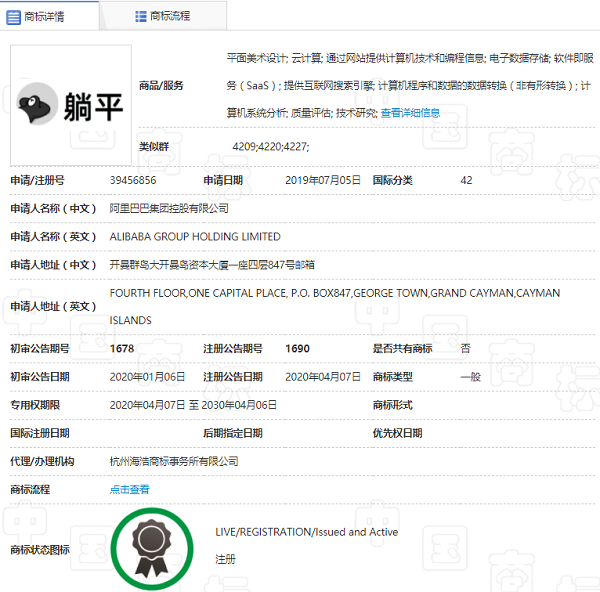
Task: Select preliminary announcement date 2020年01月06日
Action: pyautogui.click(x=147, y=377)
